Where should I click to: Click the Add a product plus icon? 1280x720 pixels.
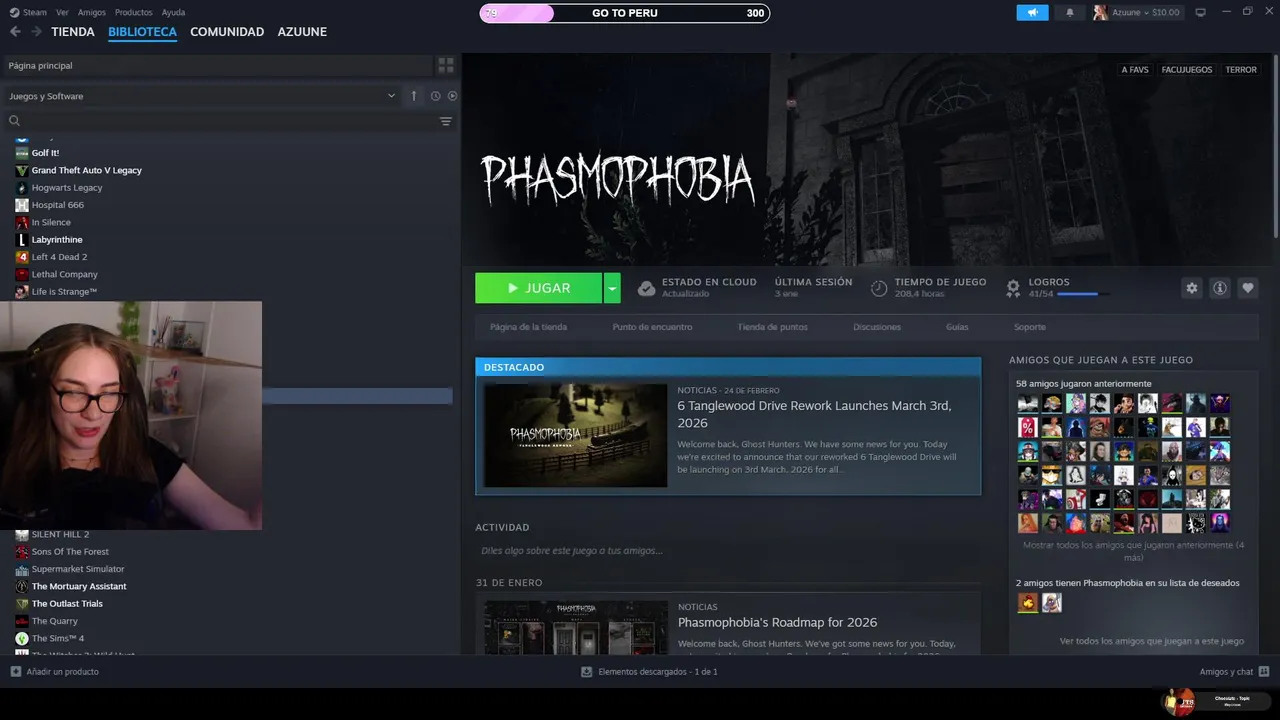coord(15,672)
